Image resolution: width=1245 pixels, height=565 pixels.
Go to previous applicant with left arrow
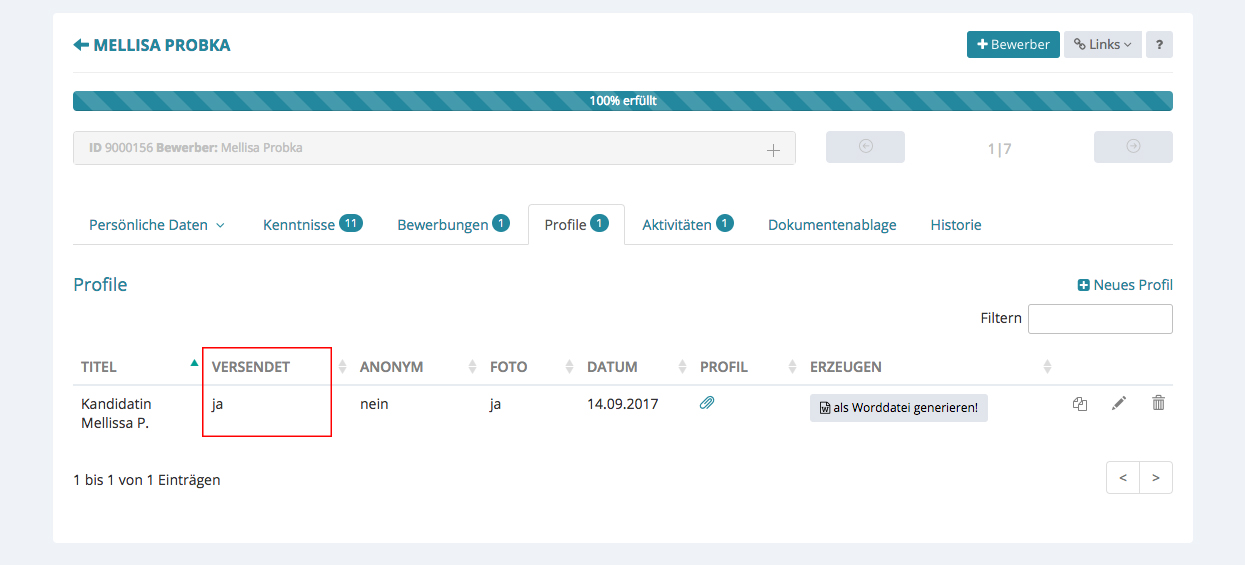(x=865, y=147)
